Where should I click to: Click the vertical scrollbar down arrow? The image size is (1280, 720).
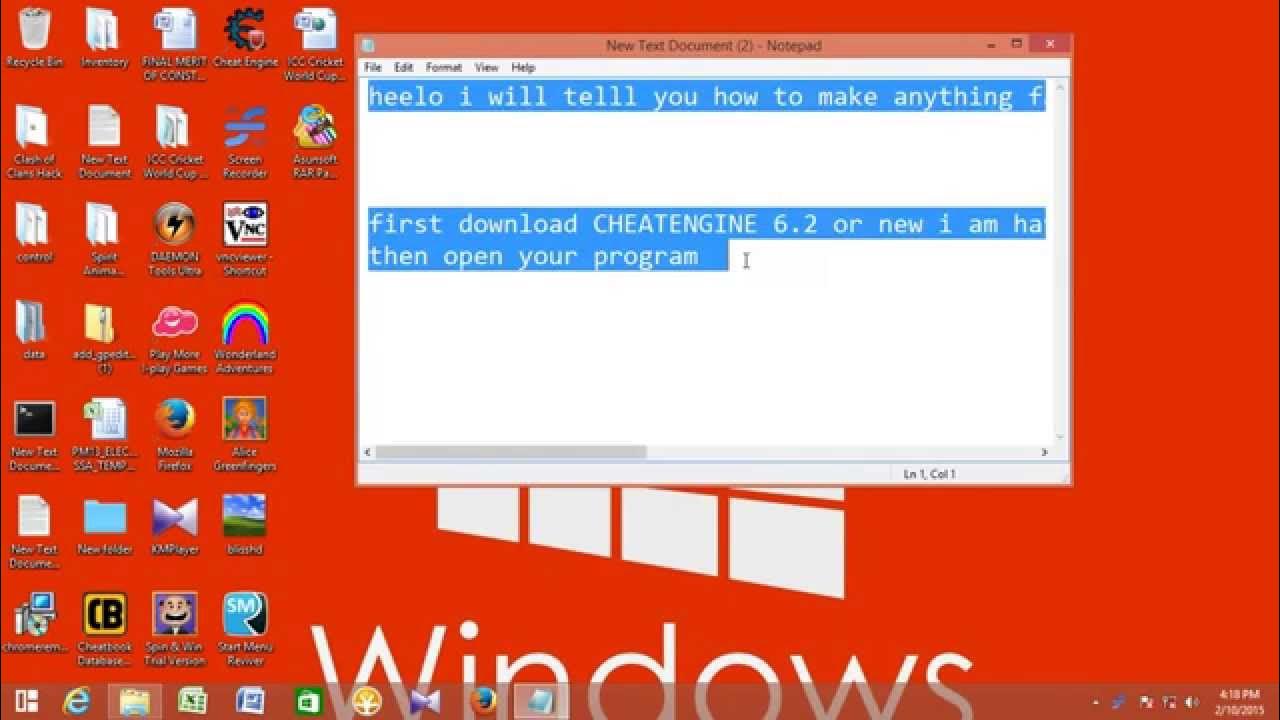coord(1060,437)
